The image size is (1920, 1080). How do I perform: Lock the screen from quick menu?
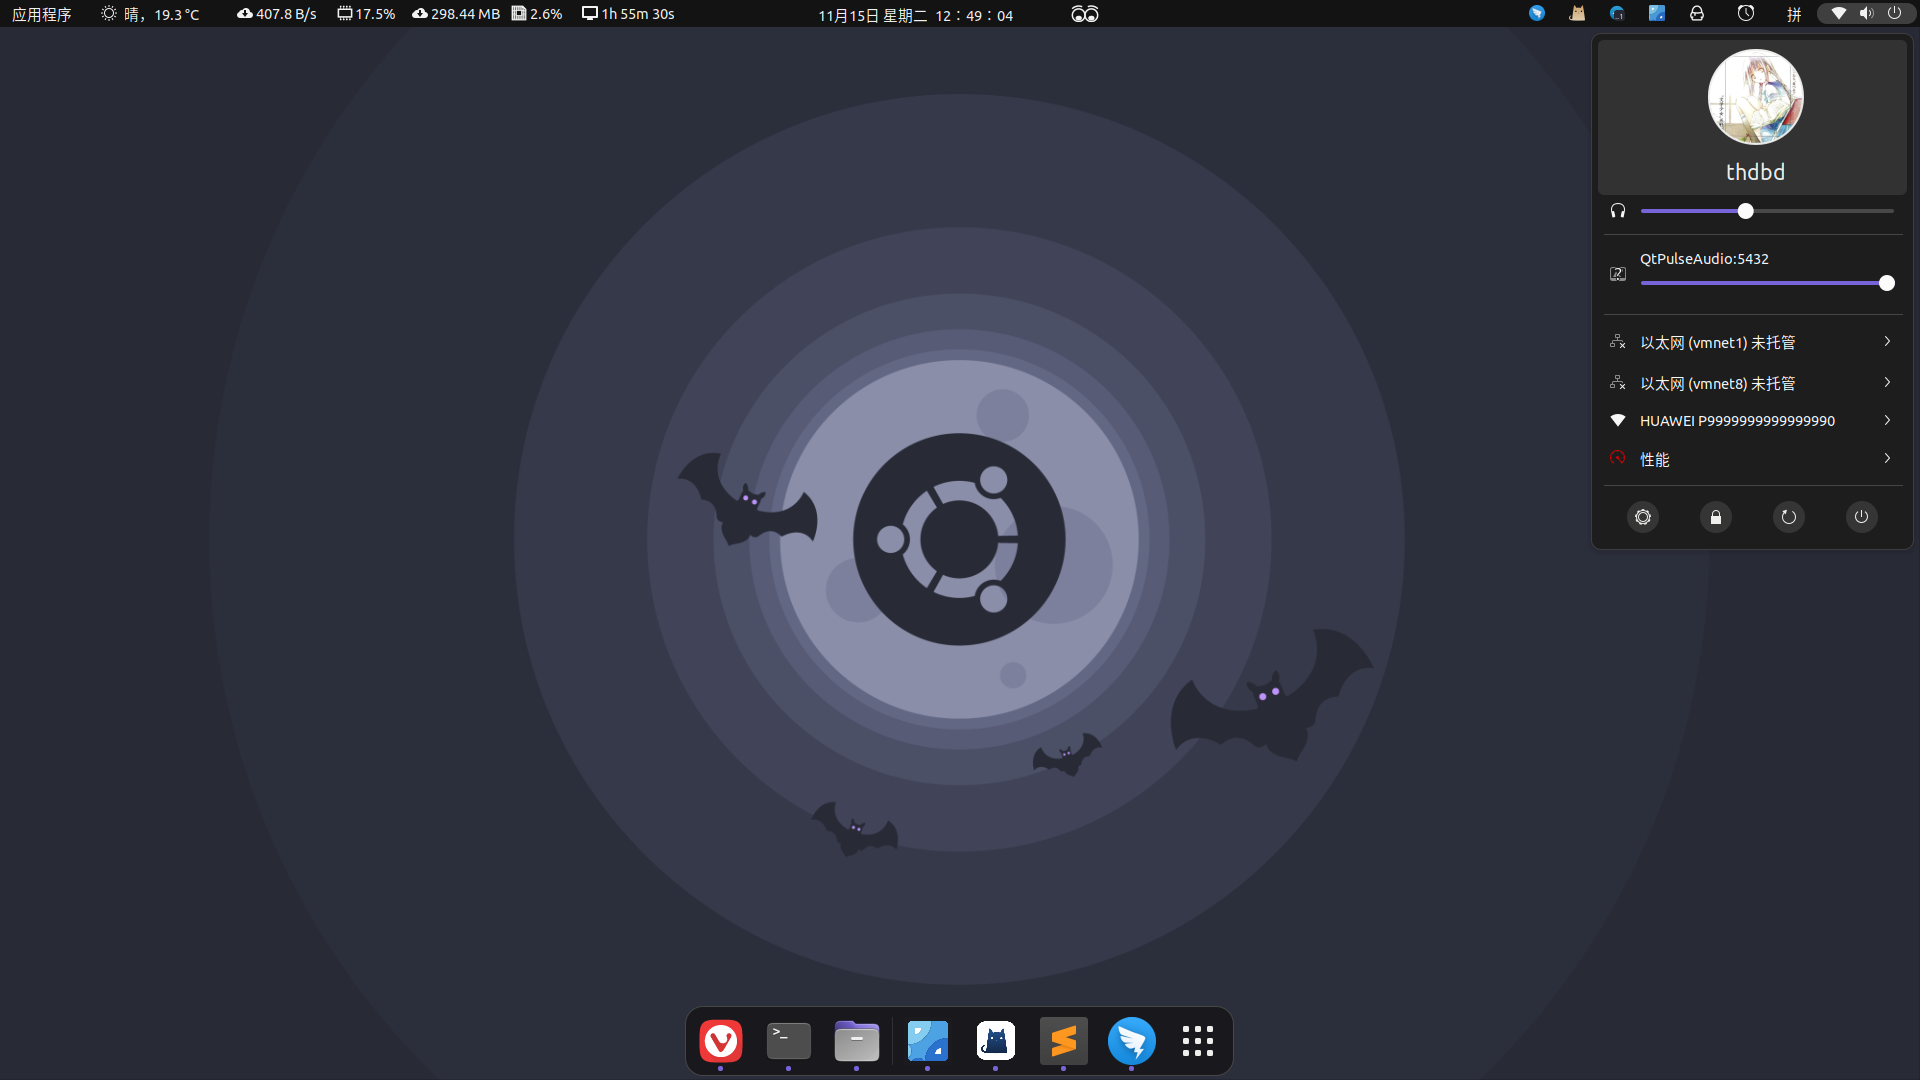(x=1715, y=517)
